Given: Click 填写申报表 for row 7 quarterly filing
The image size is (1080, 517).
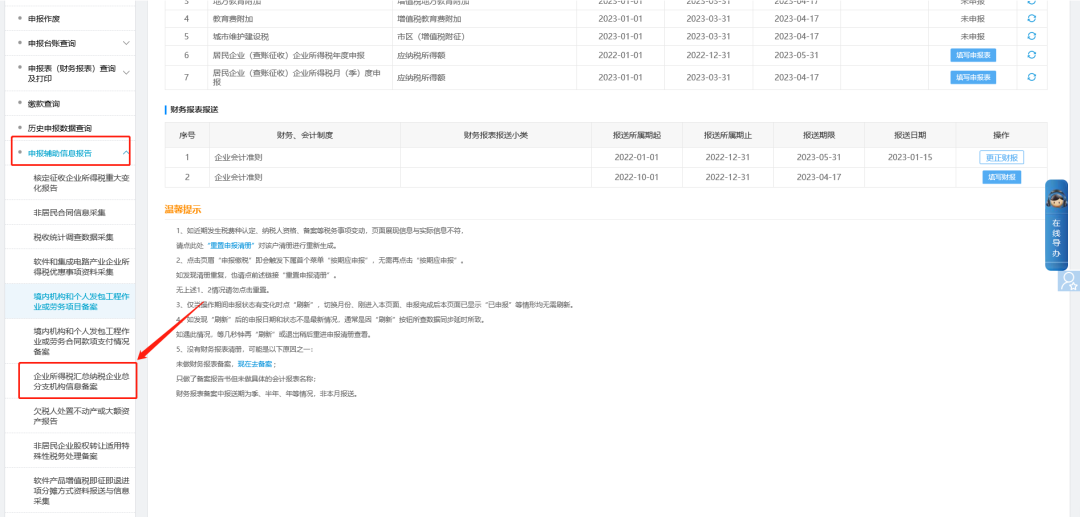Looking at the screenshot, I should tap(973, 77).
